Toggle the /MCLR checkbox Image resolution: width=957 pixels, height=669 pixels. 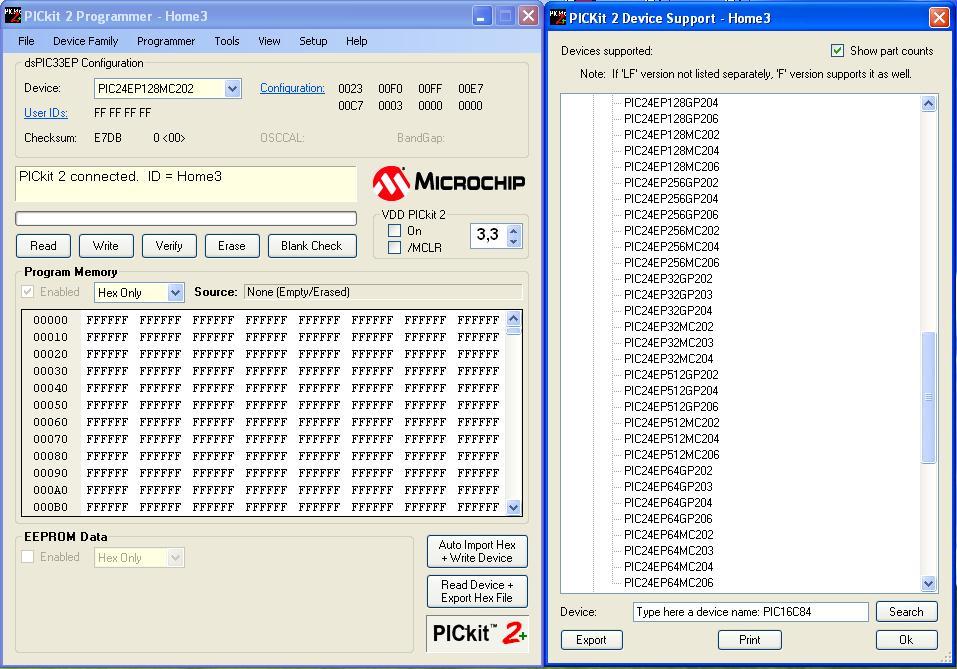point(394,247)
